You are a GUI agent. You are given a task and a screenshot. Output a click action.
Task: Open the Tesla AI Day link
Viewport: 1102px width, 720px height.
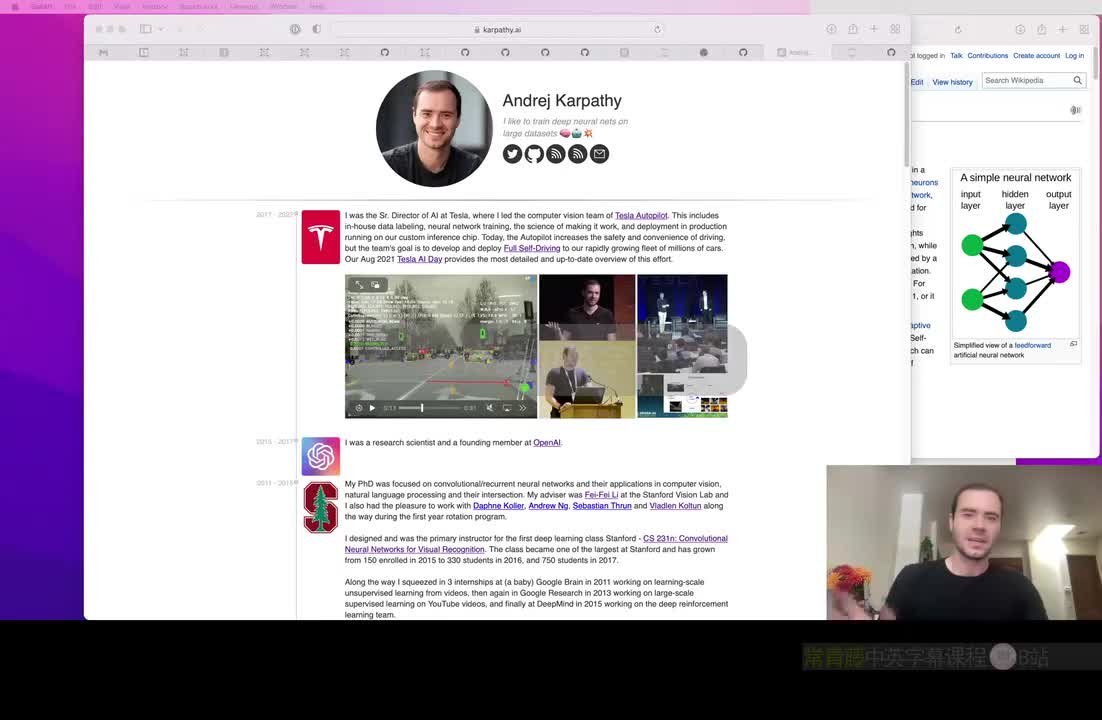pos(420,259)
